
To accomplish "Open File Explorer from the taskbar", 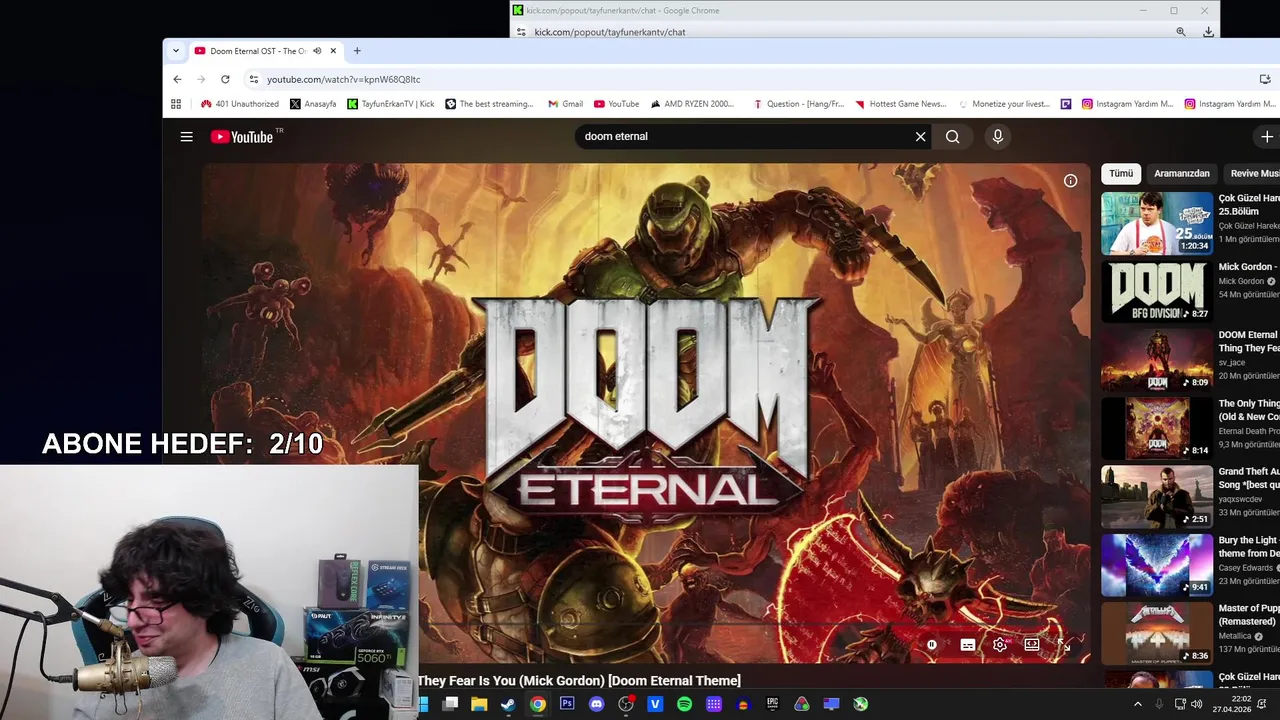I will tap(479, 704).
